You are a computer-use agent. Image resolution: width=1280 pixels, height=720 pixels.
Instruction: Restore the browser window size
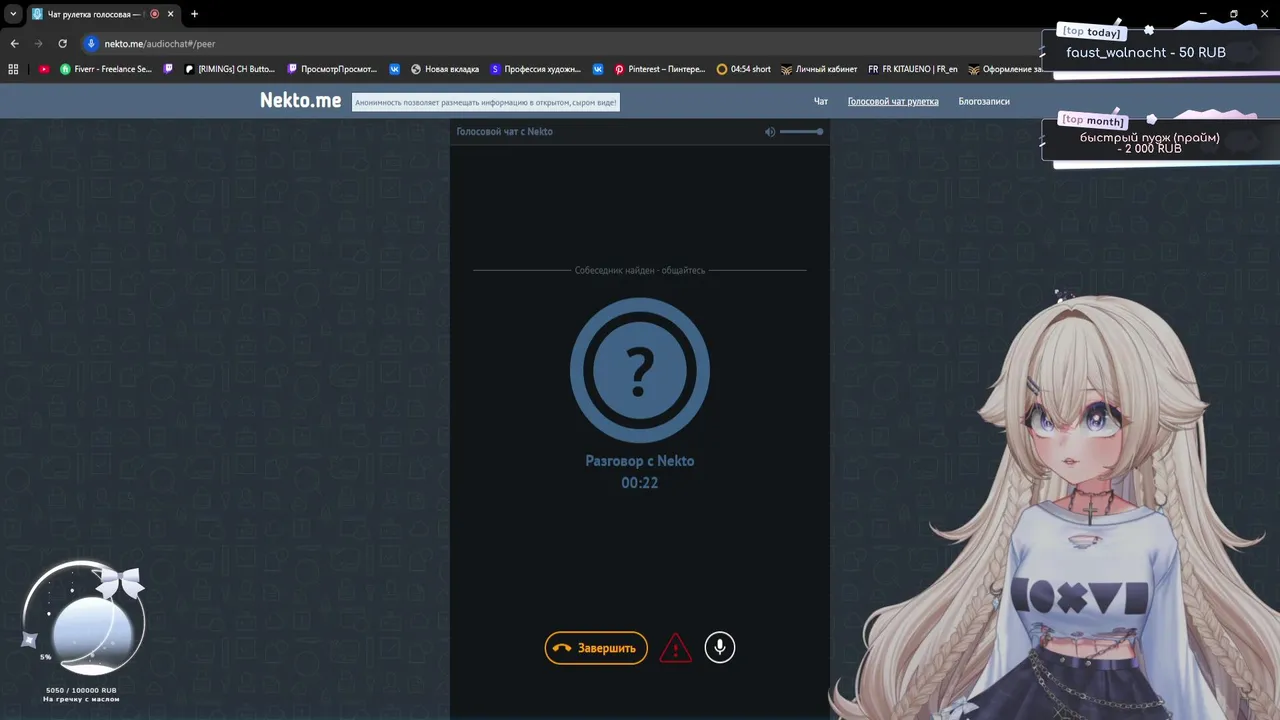click(x=1234, y=14)
